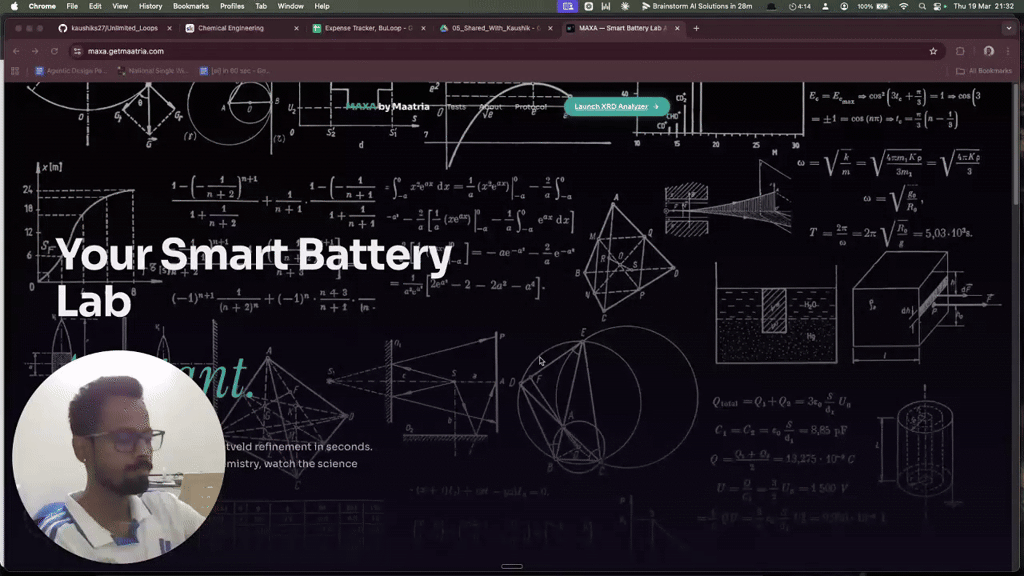Open the Tab menu
Image resolution: width=1024 pixels, height=576 pixels.
(261, 6)
